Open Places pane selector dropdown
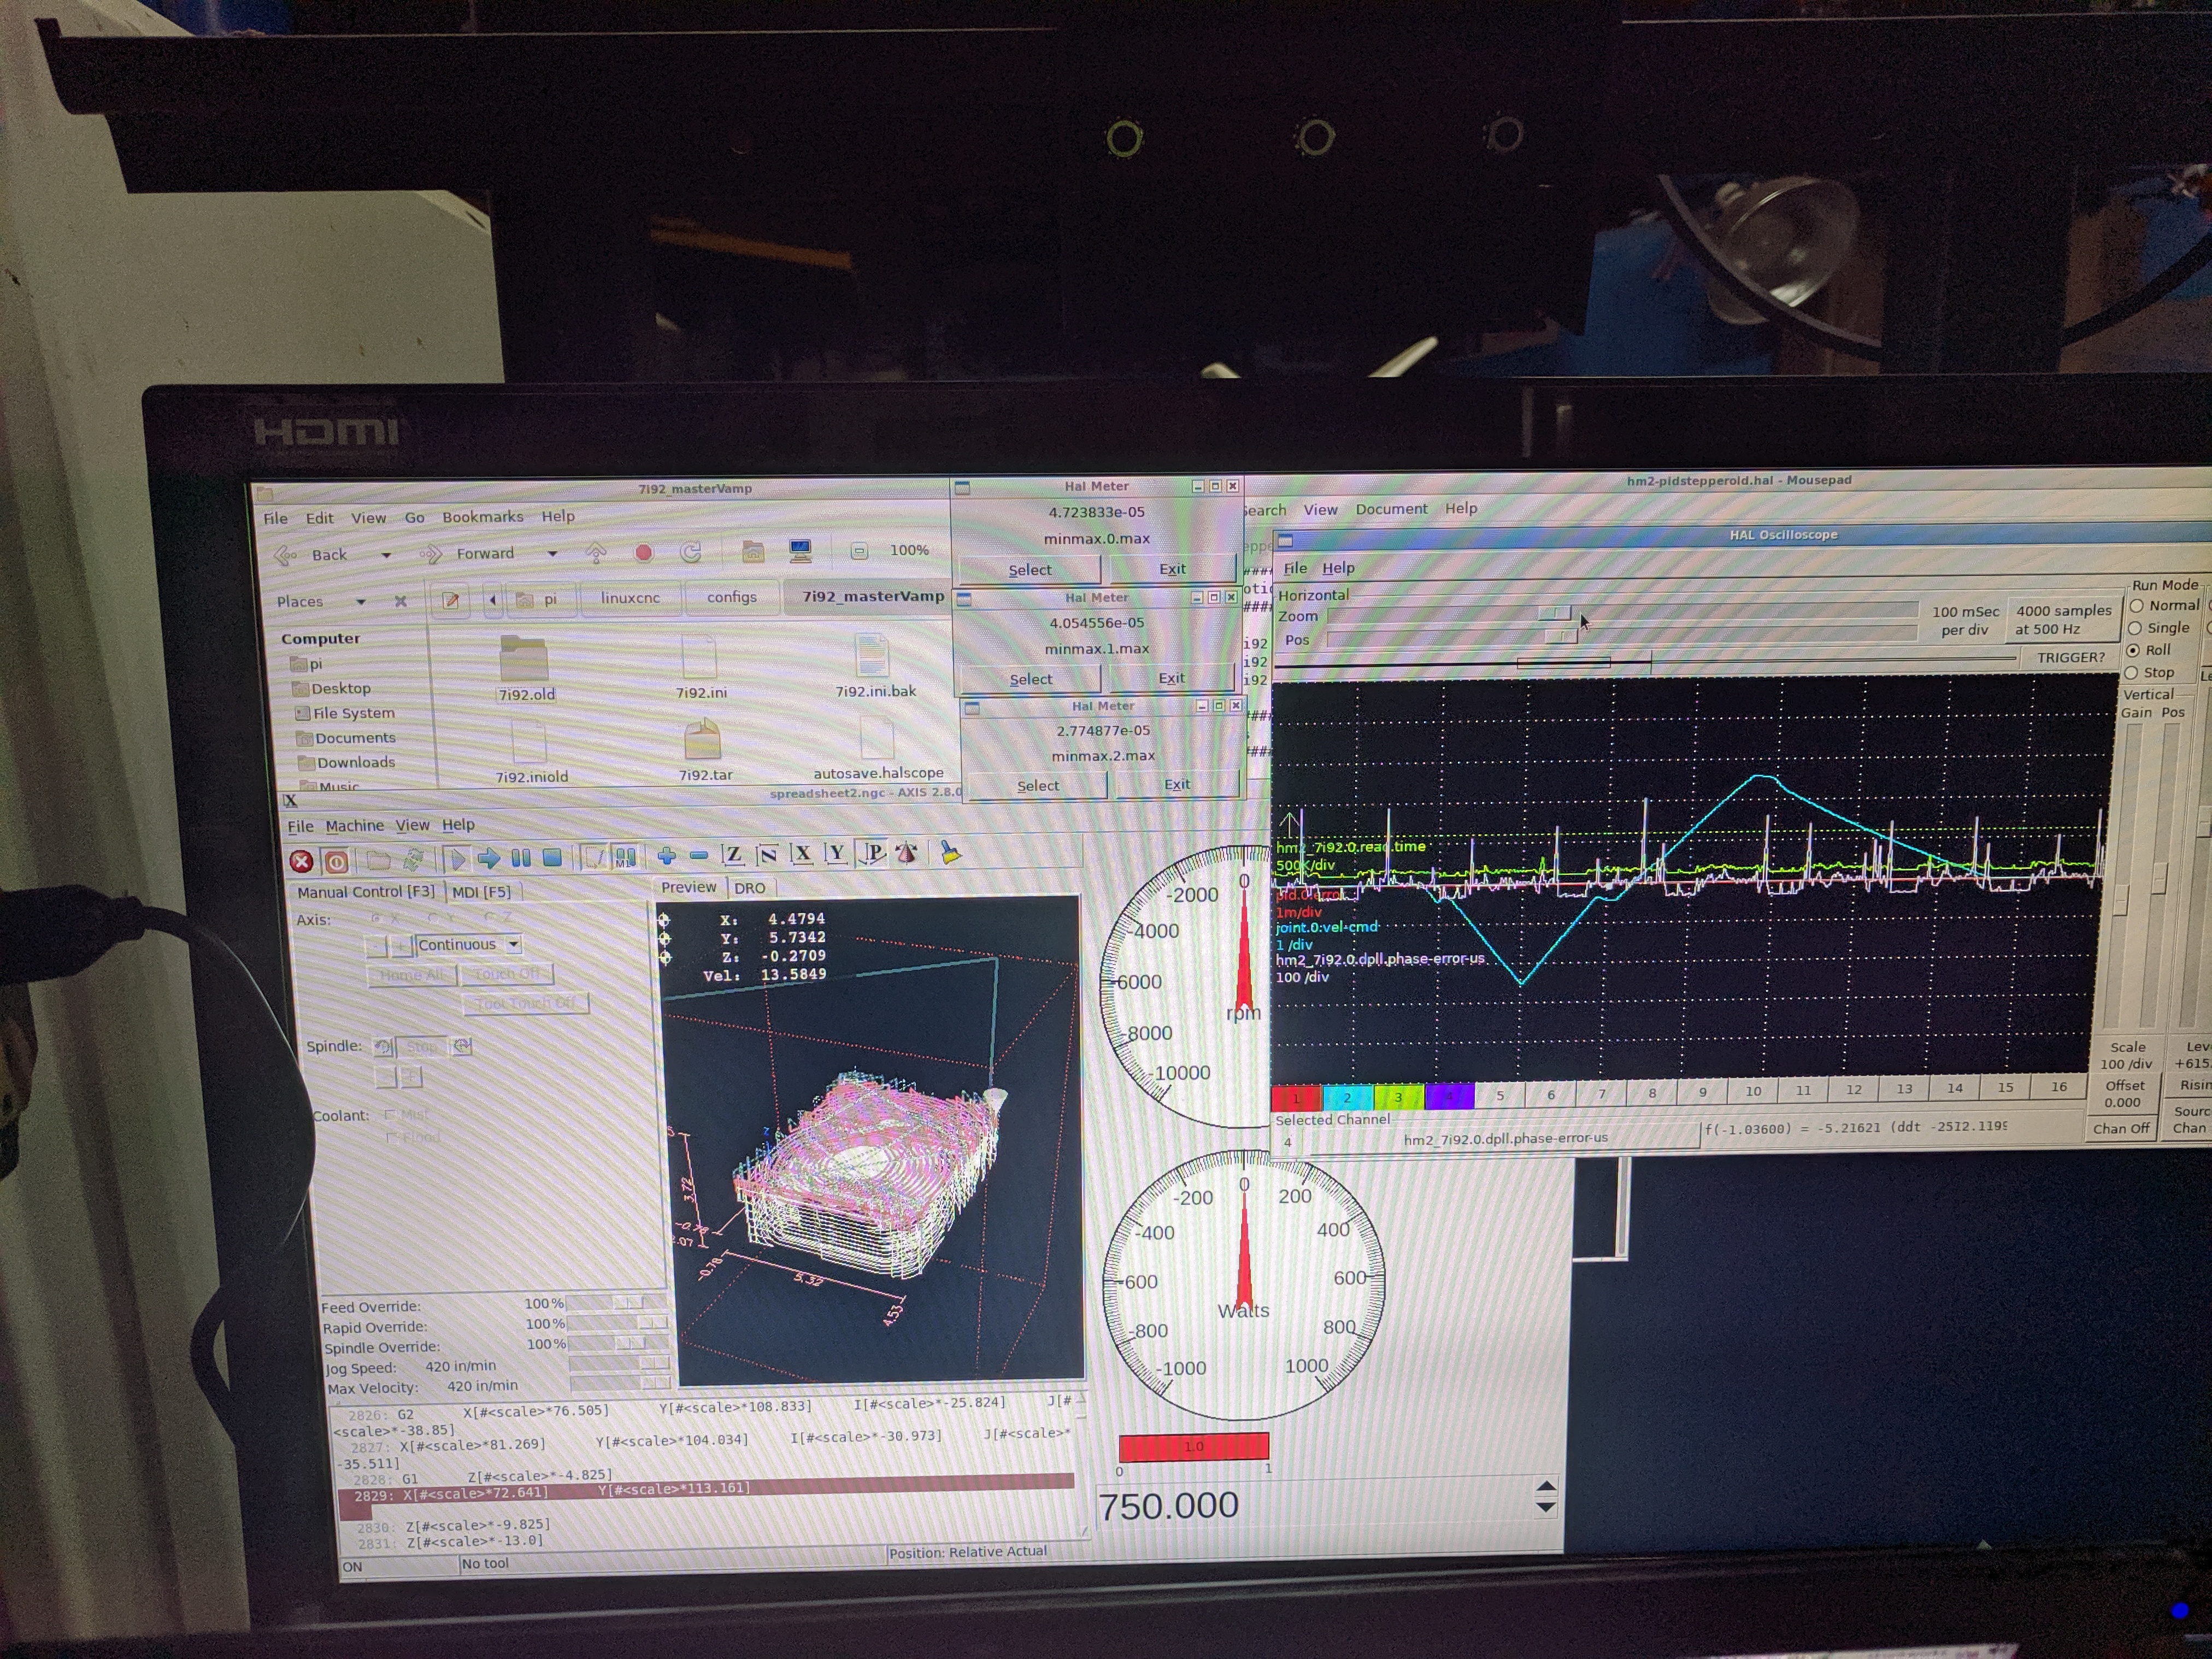The height and width of the screenshot is (1659, 2212). click(x=361, y=602)
